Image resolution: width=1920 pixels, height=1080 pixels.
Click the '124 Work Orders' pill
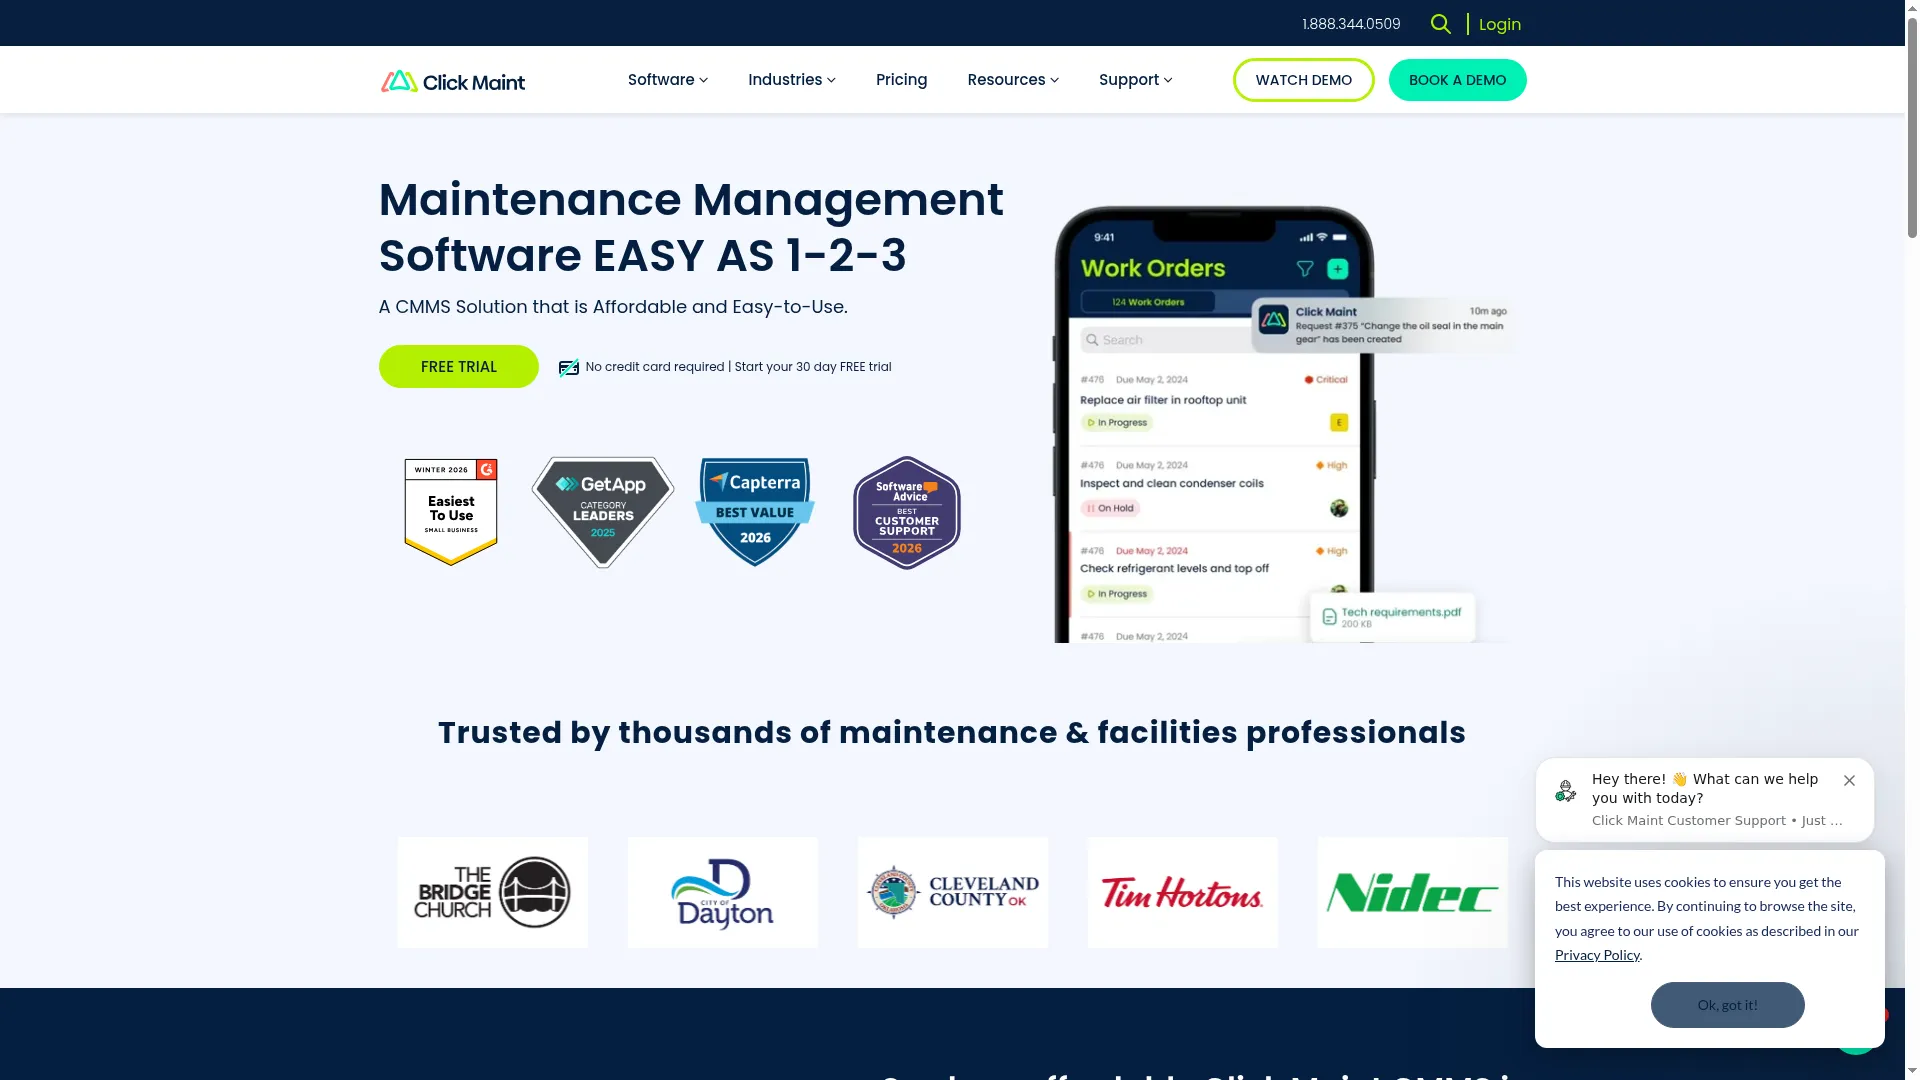tap(1148, 302)
